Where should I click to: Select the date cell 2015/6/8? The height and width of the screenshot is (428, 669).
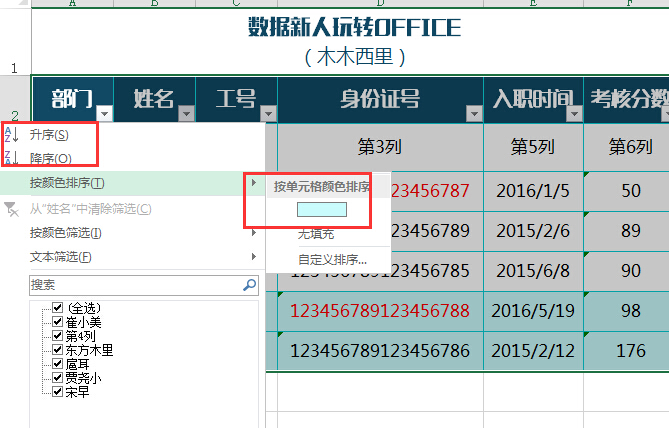pos(533,271)
